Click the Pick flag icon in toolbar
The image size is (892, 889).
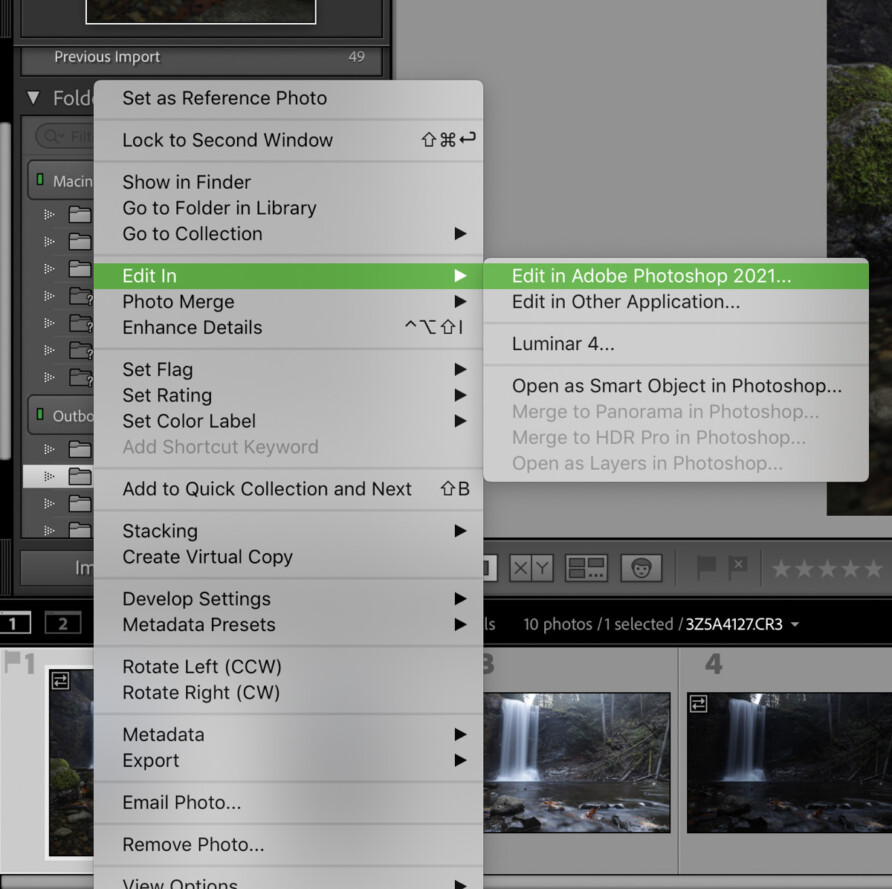[x=706, y=567]
